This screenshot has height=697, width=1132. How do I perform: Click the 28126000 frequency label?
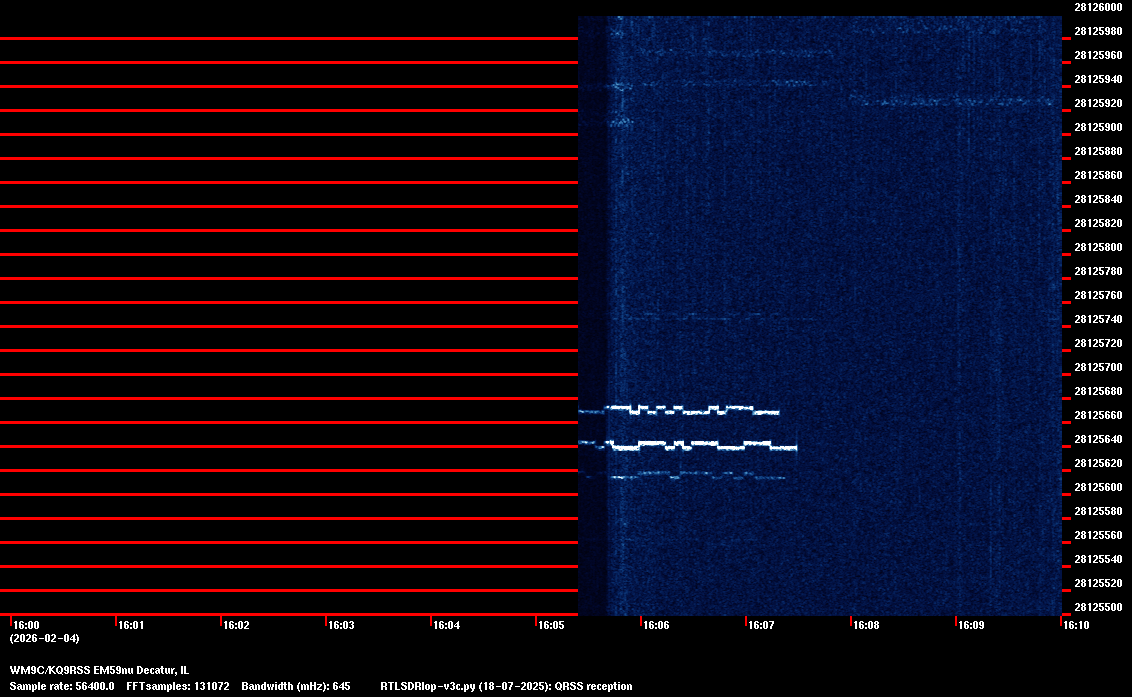pyautogui.click(x=1098, y=7)
